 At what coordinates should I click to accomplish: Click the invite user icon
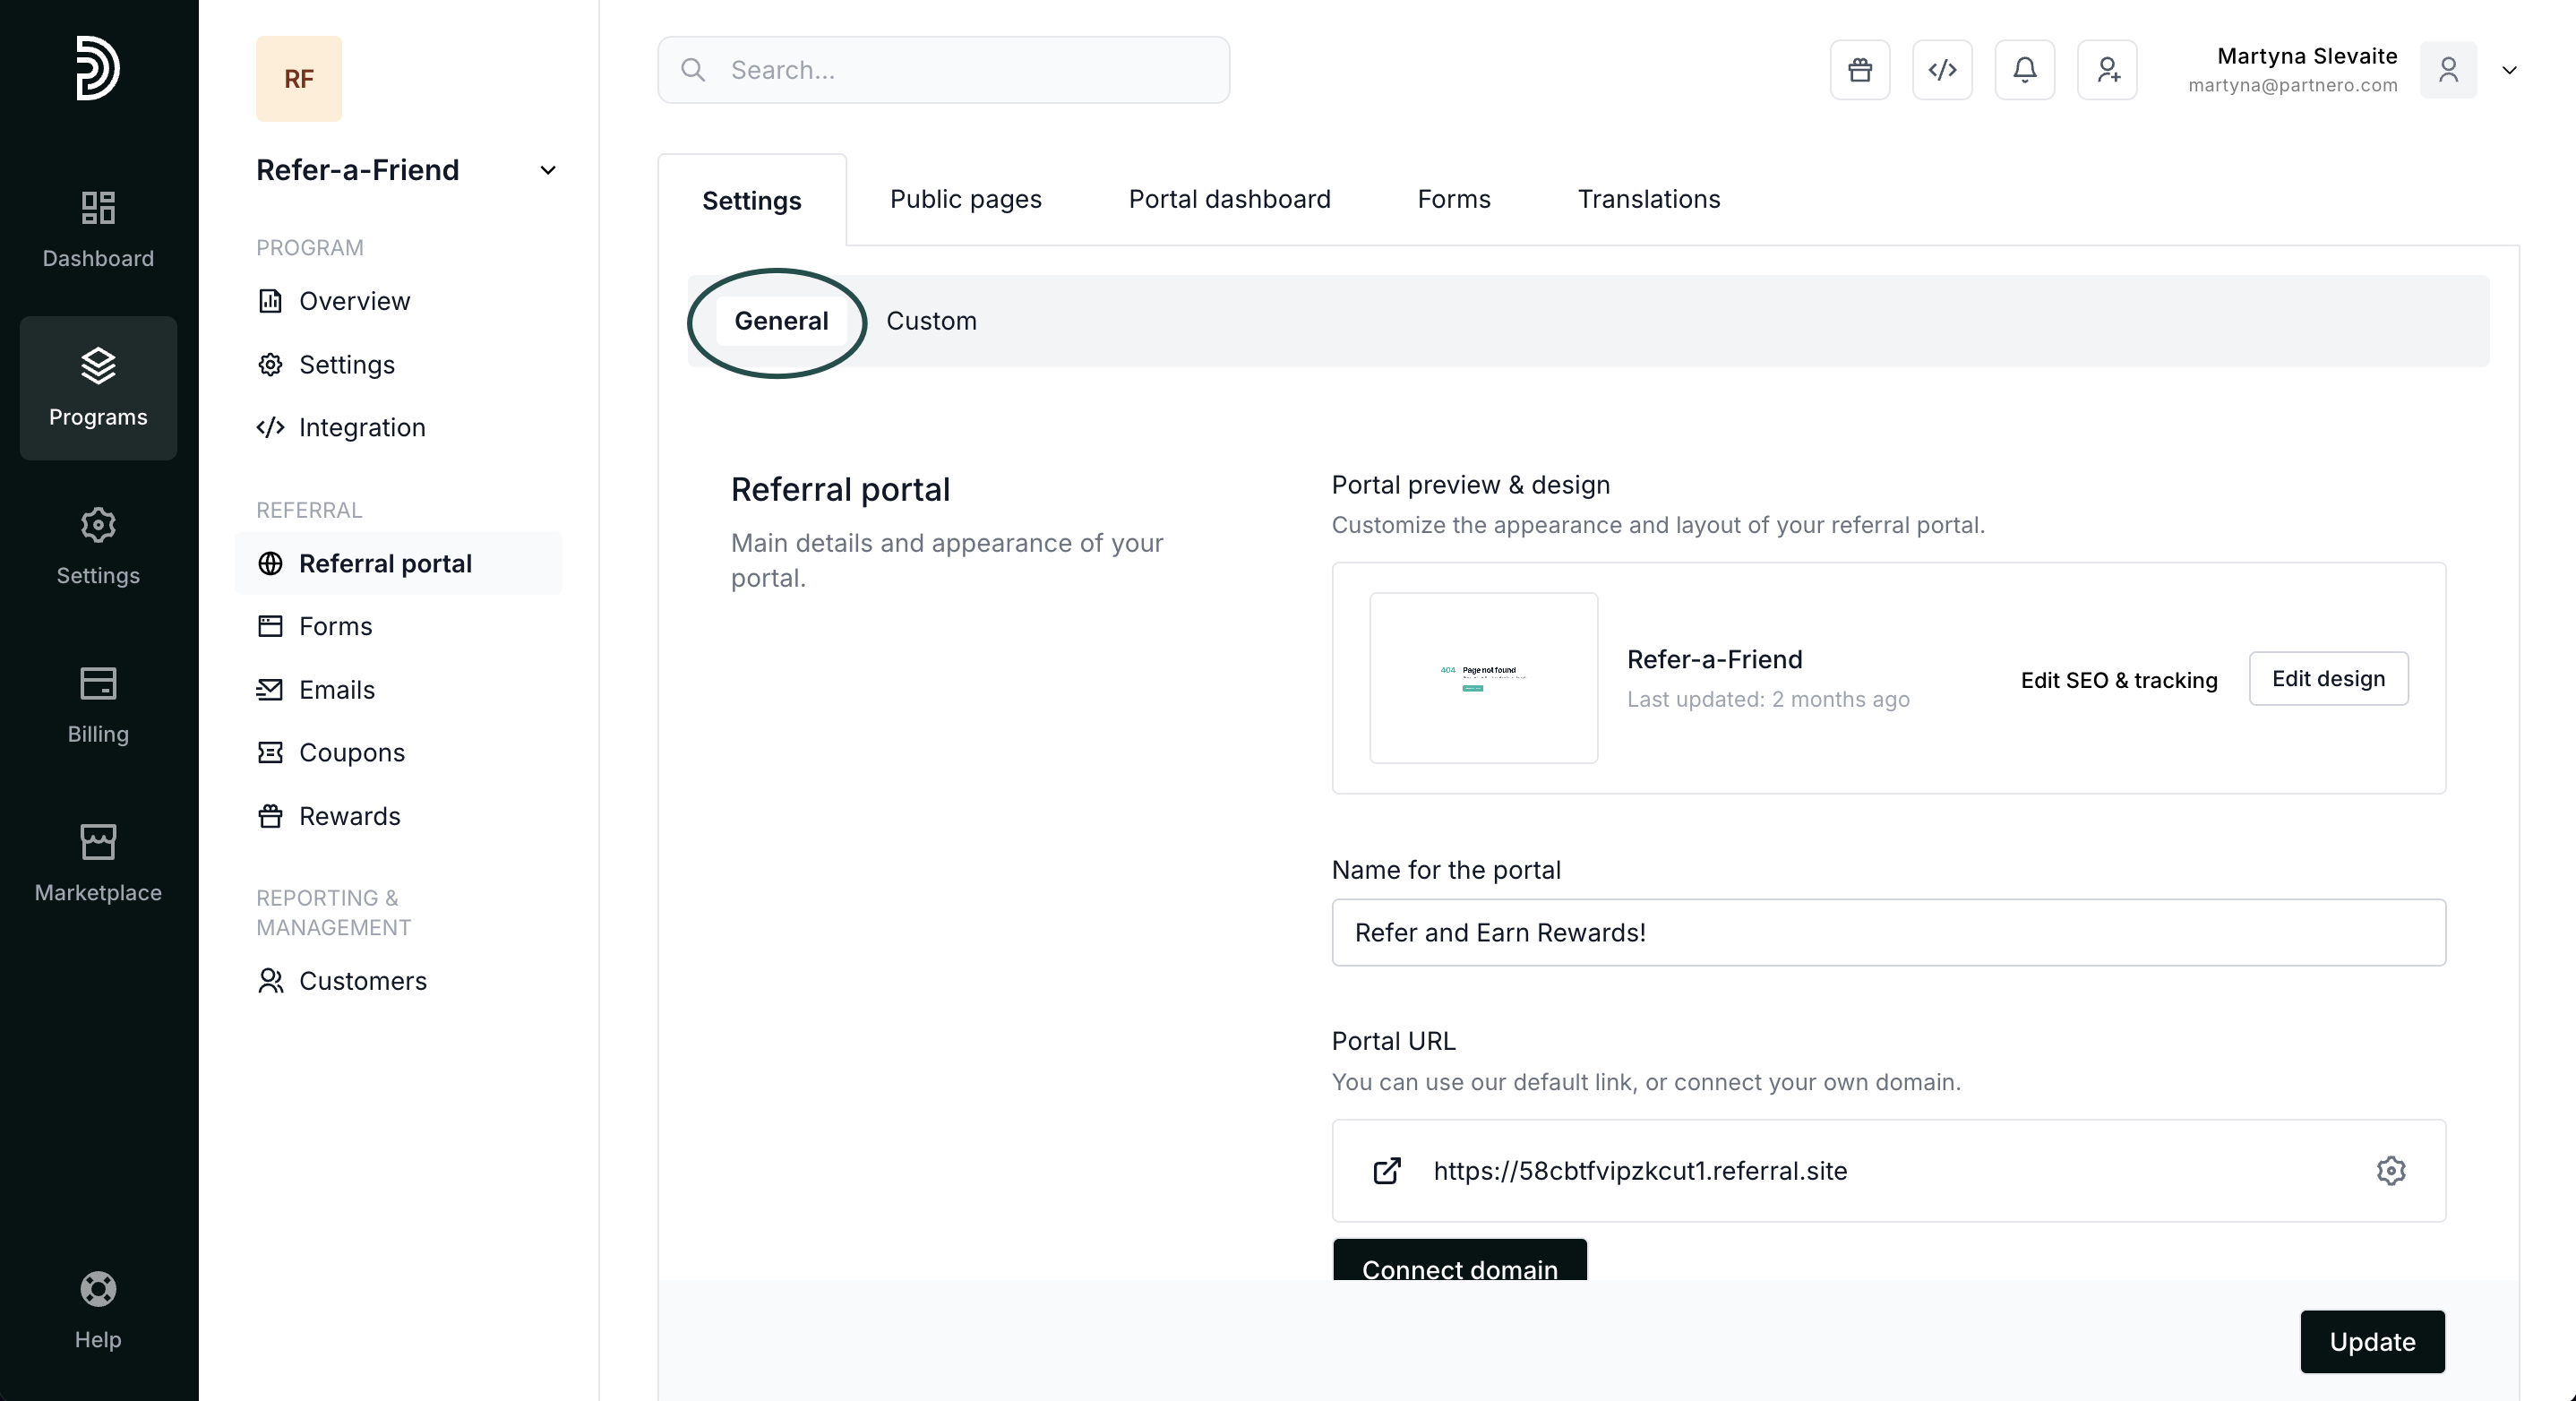point(2107,70)
